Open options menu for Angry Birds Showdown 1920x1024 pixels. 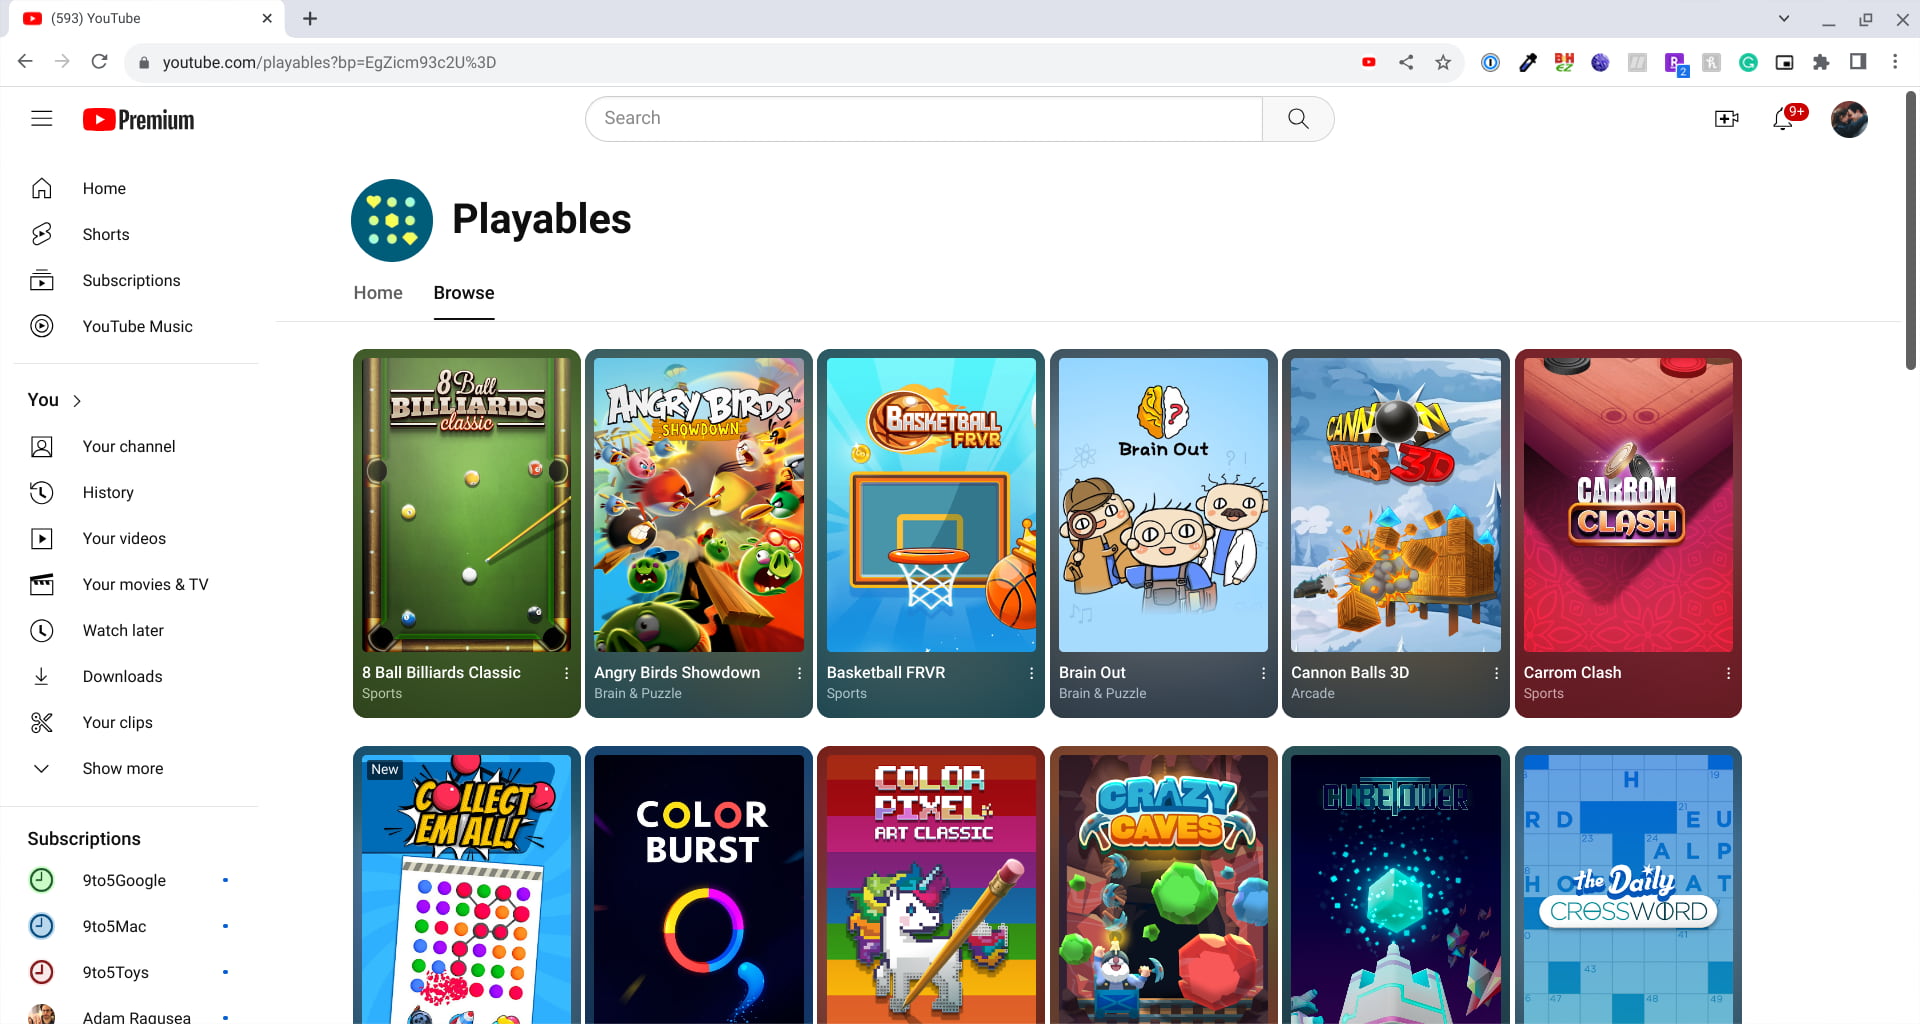point(799,673)
